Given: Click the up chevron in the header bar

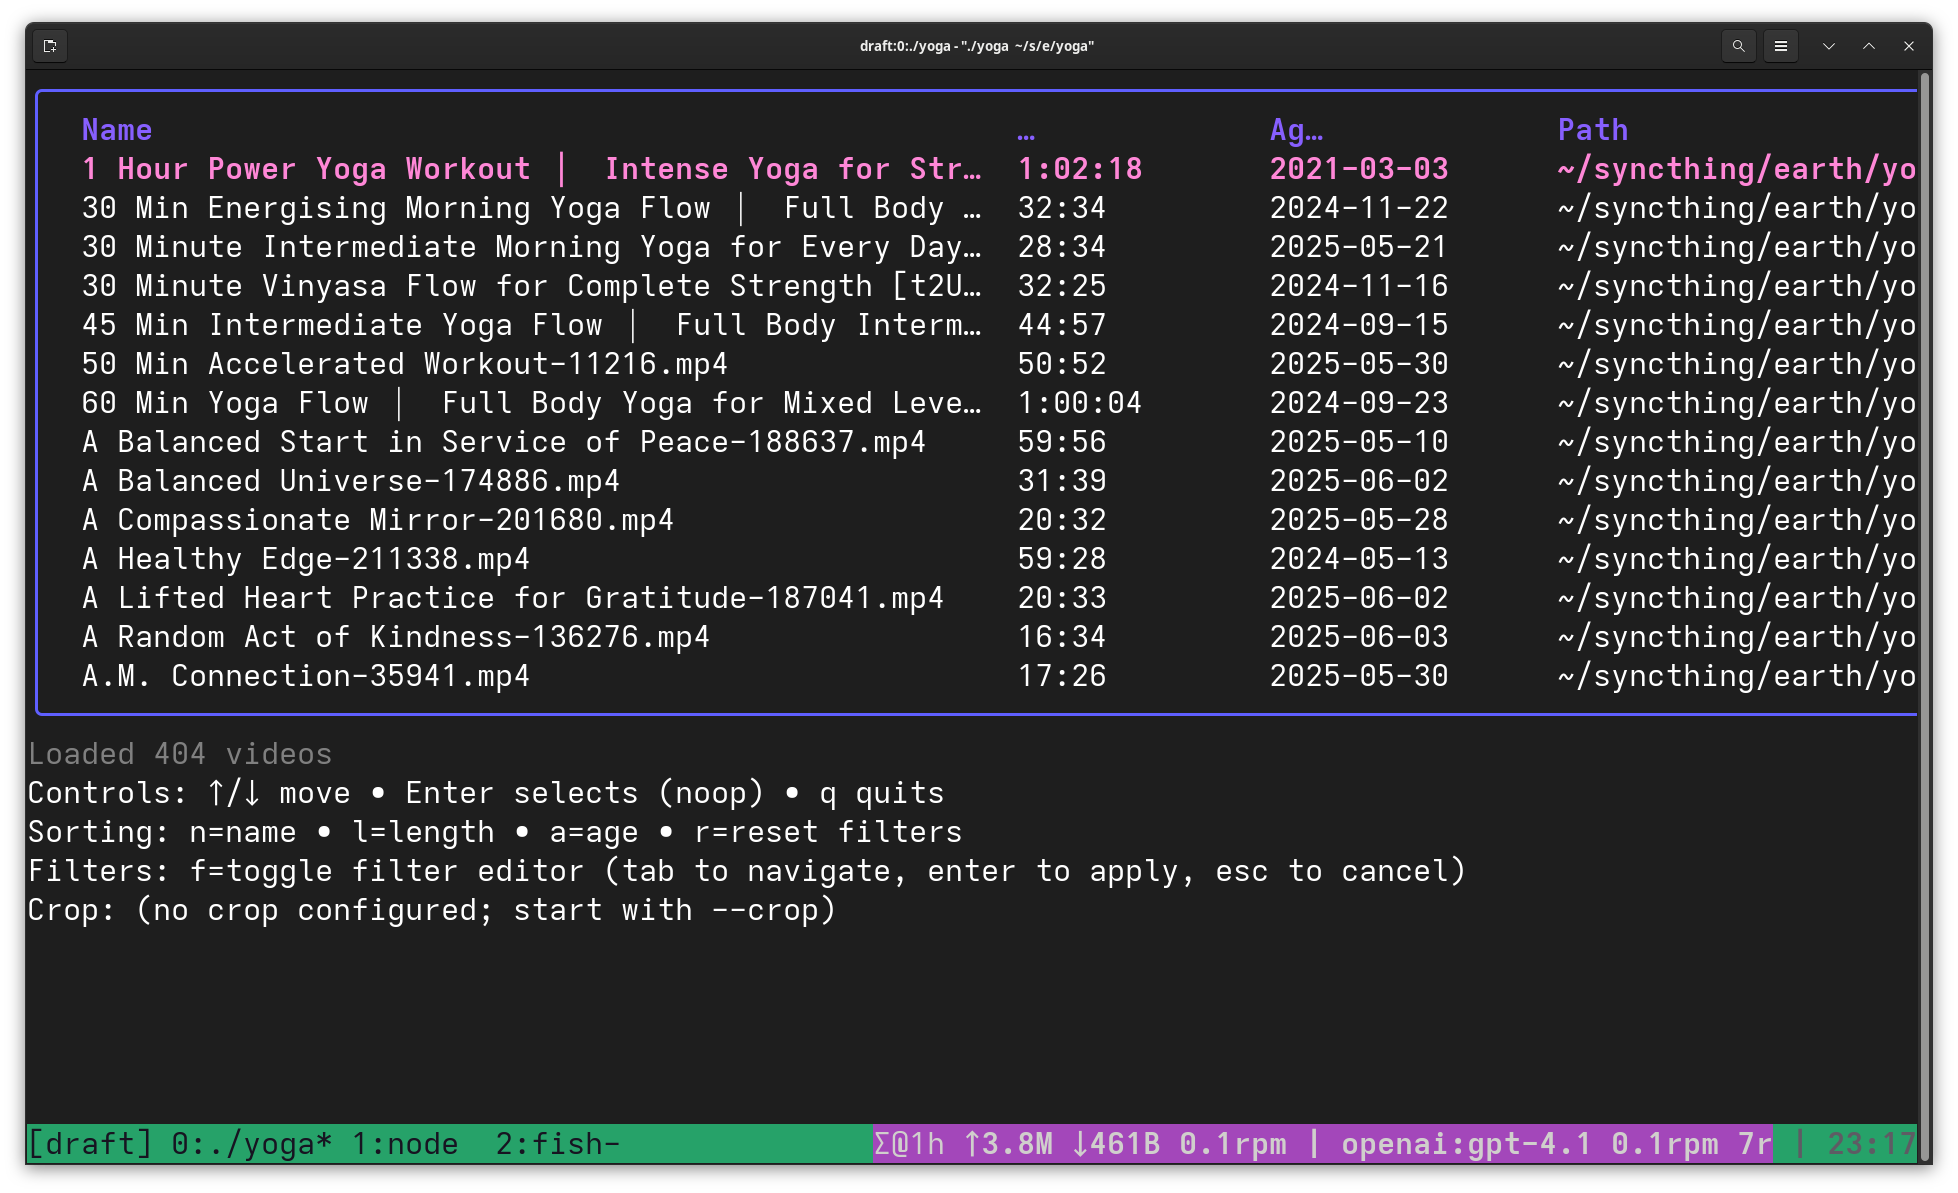Looking at the screenshot, I should [1868, 45].
